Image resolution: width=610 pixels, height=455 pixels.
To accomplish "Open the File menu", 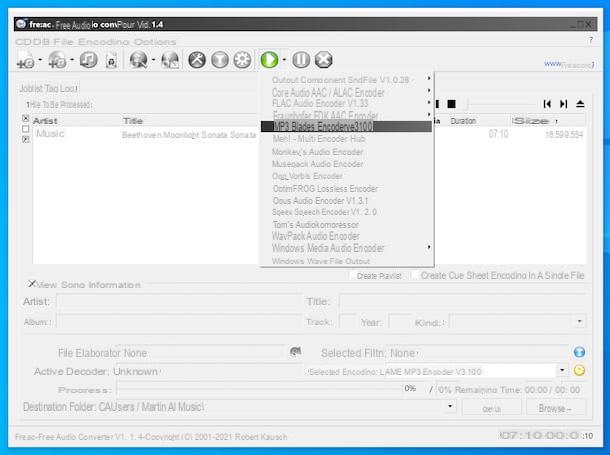I will click(x=64, y=42).
